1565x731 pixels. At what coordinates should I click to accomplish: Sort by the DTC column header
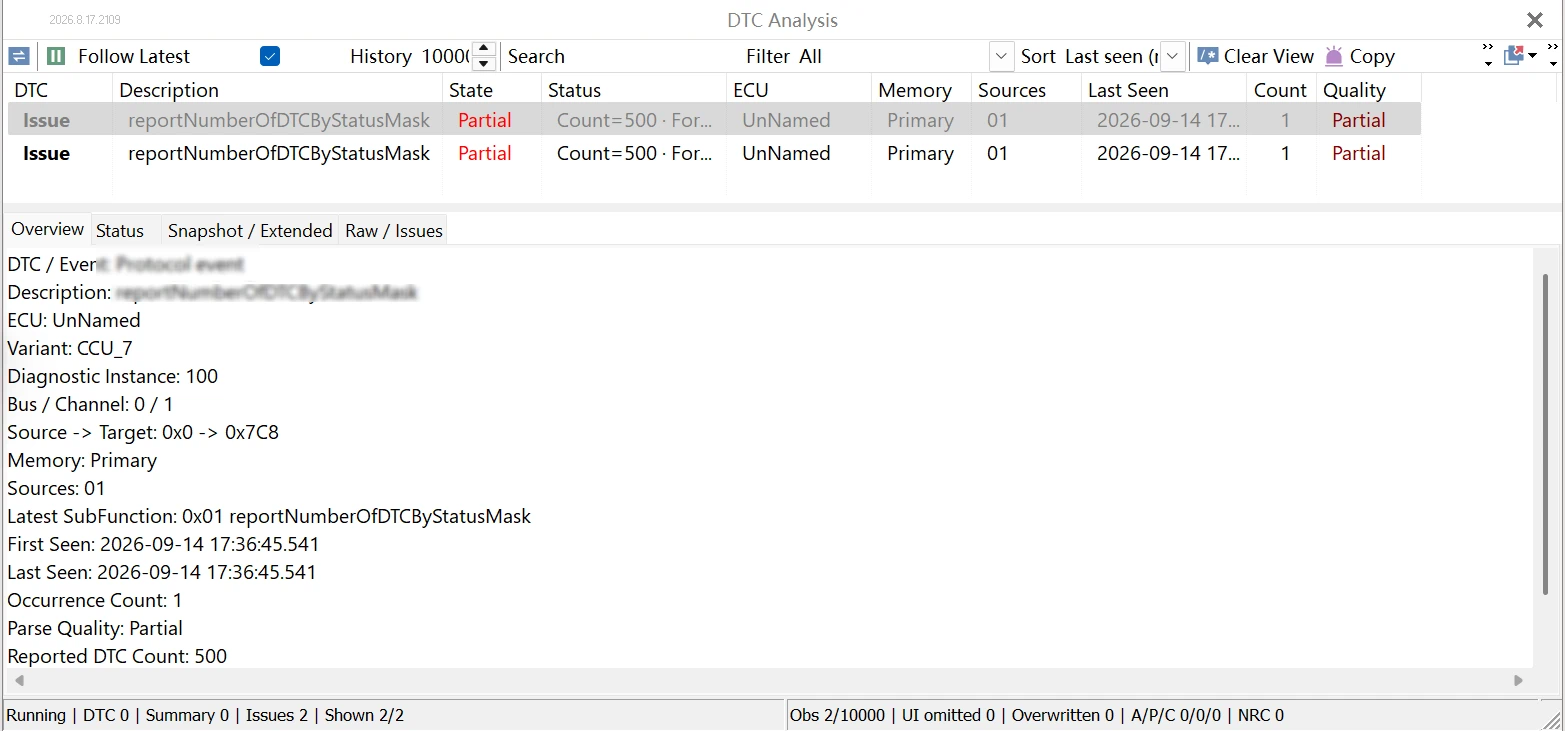coord(59,90)
